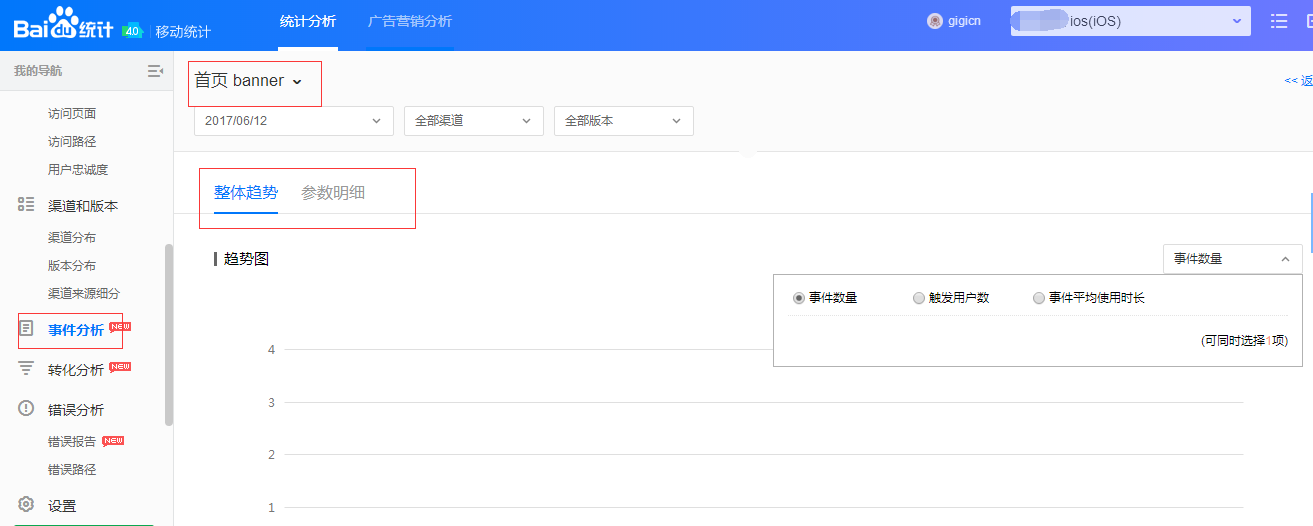This screenshot has height=526, width=1313.
Task: Select the 事件数量 radio button
Action: 799,298
